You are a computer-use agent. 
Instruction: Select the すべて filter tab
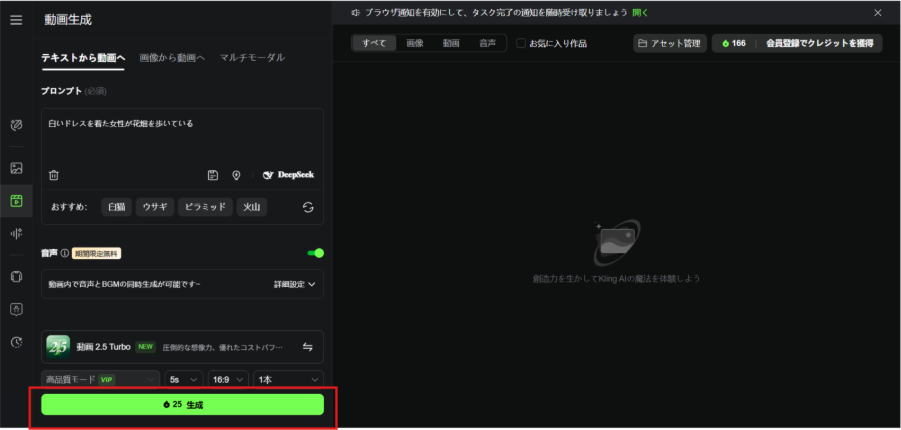click(x=374, y=43)
